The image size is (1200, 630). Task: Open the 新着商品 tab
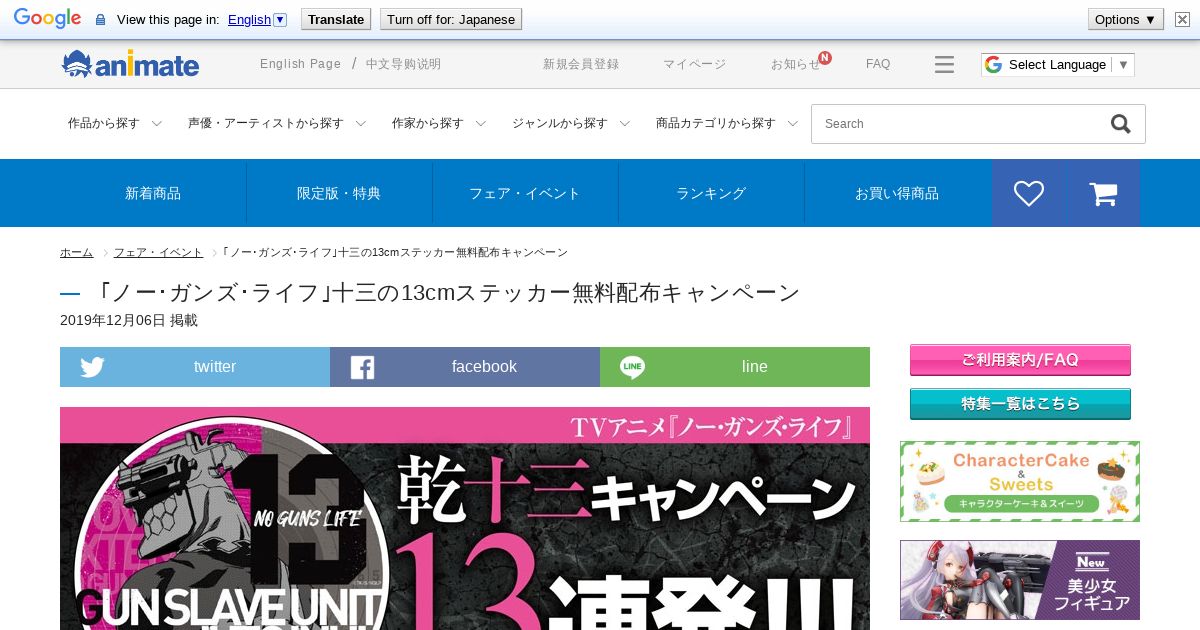(153, 193)
